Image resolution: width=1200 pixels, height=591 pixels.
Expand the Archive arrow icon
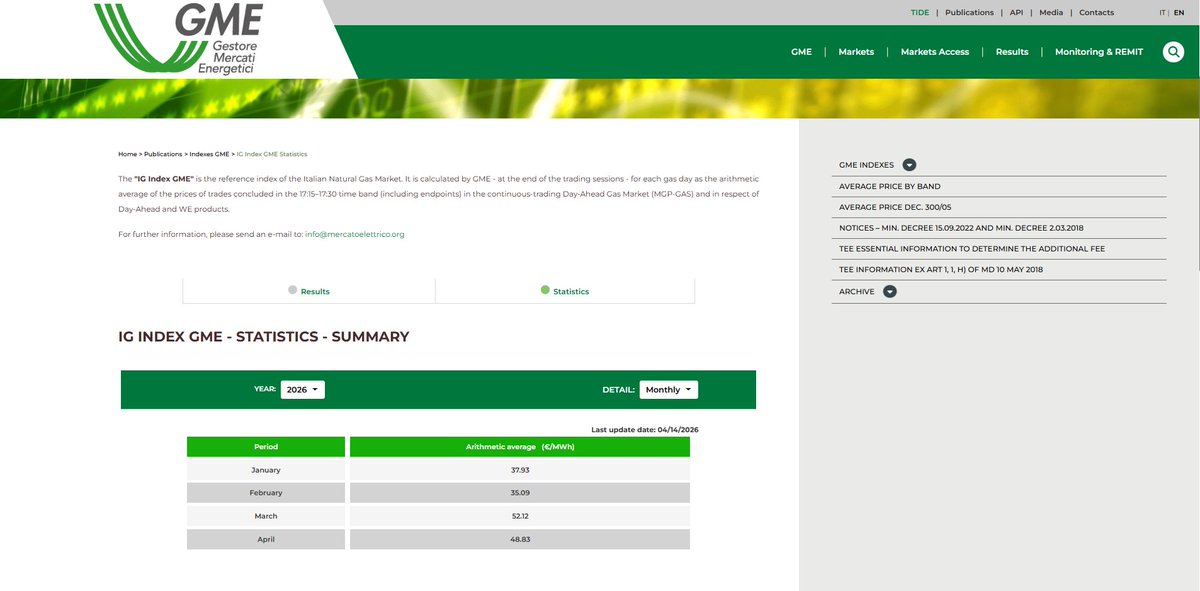(x=890, y=292)
